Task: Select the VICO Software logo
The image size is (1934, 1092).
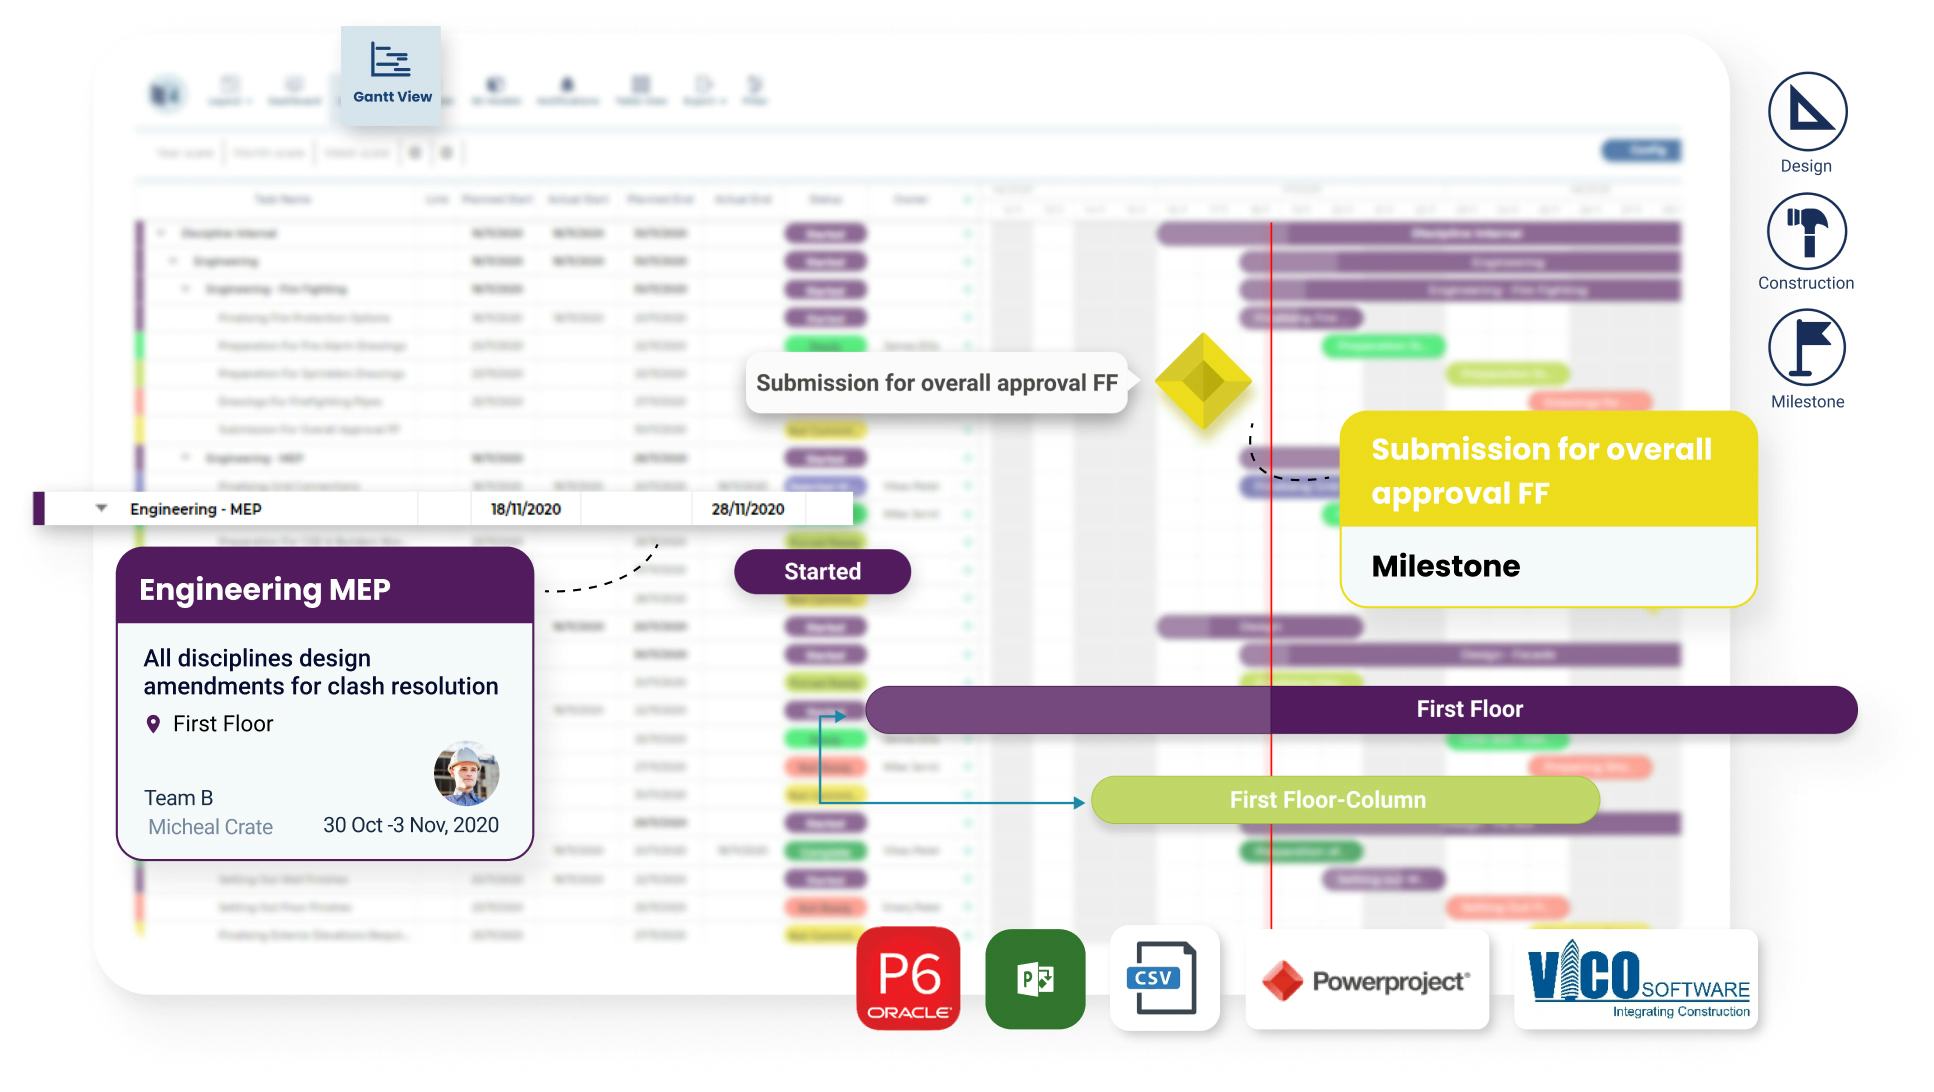Action: point(1636,980)
